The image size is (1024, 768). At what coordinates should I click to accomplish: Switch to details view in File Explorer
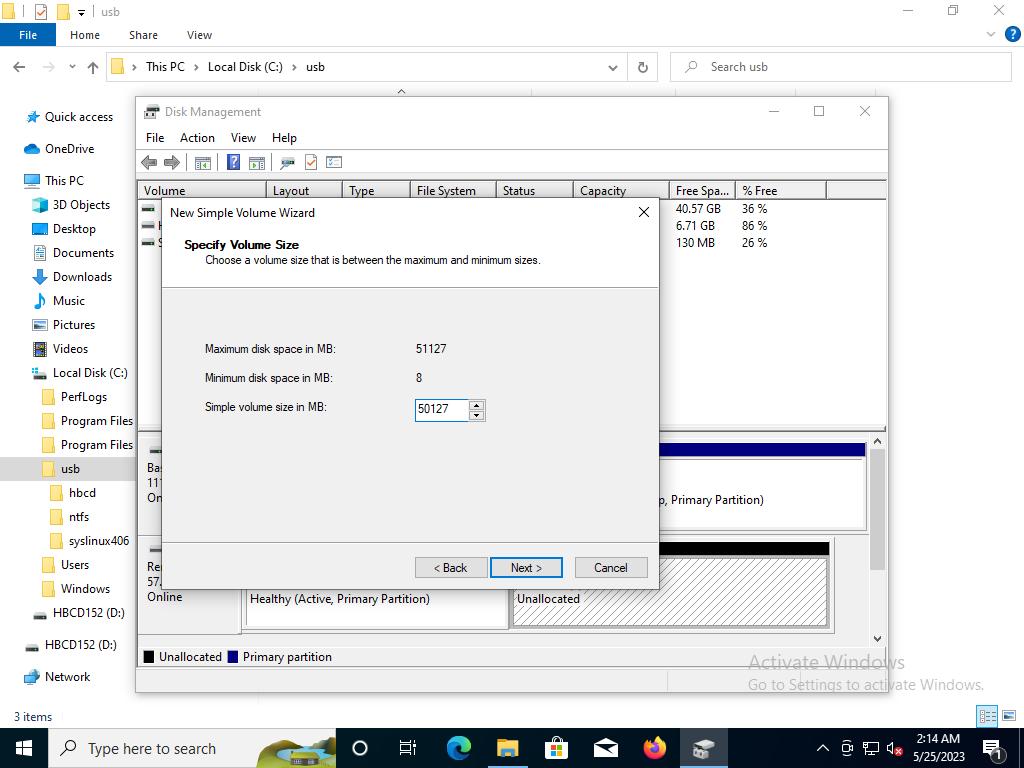click(987, 716)
